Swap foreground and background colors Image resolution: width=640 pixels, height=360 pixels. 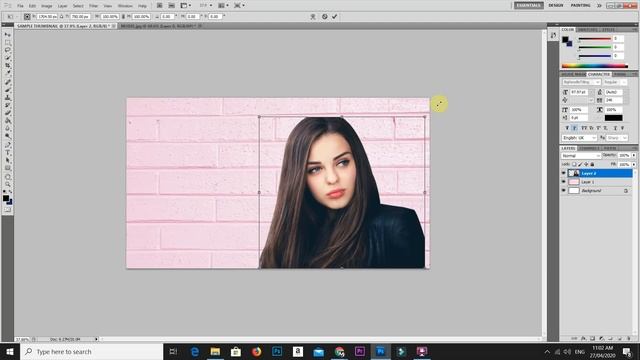(10, 191)
